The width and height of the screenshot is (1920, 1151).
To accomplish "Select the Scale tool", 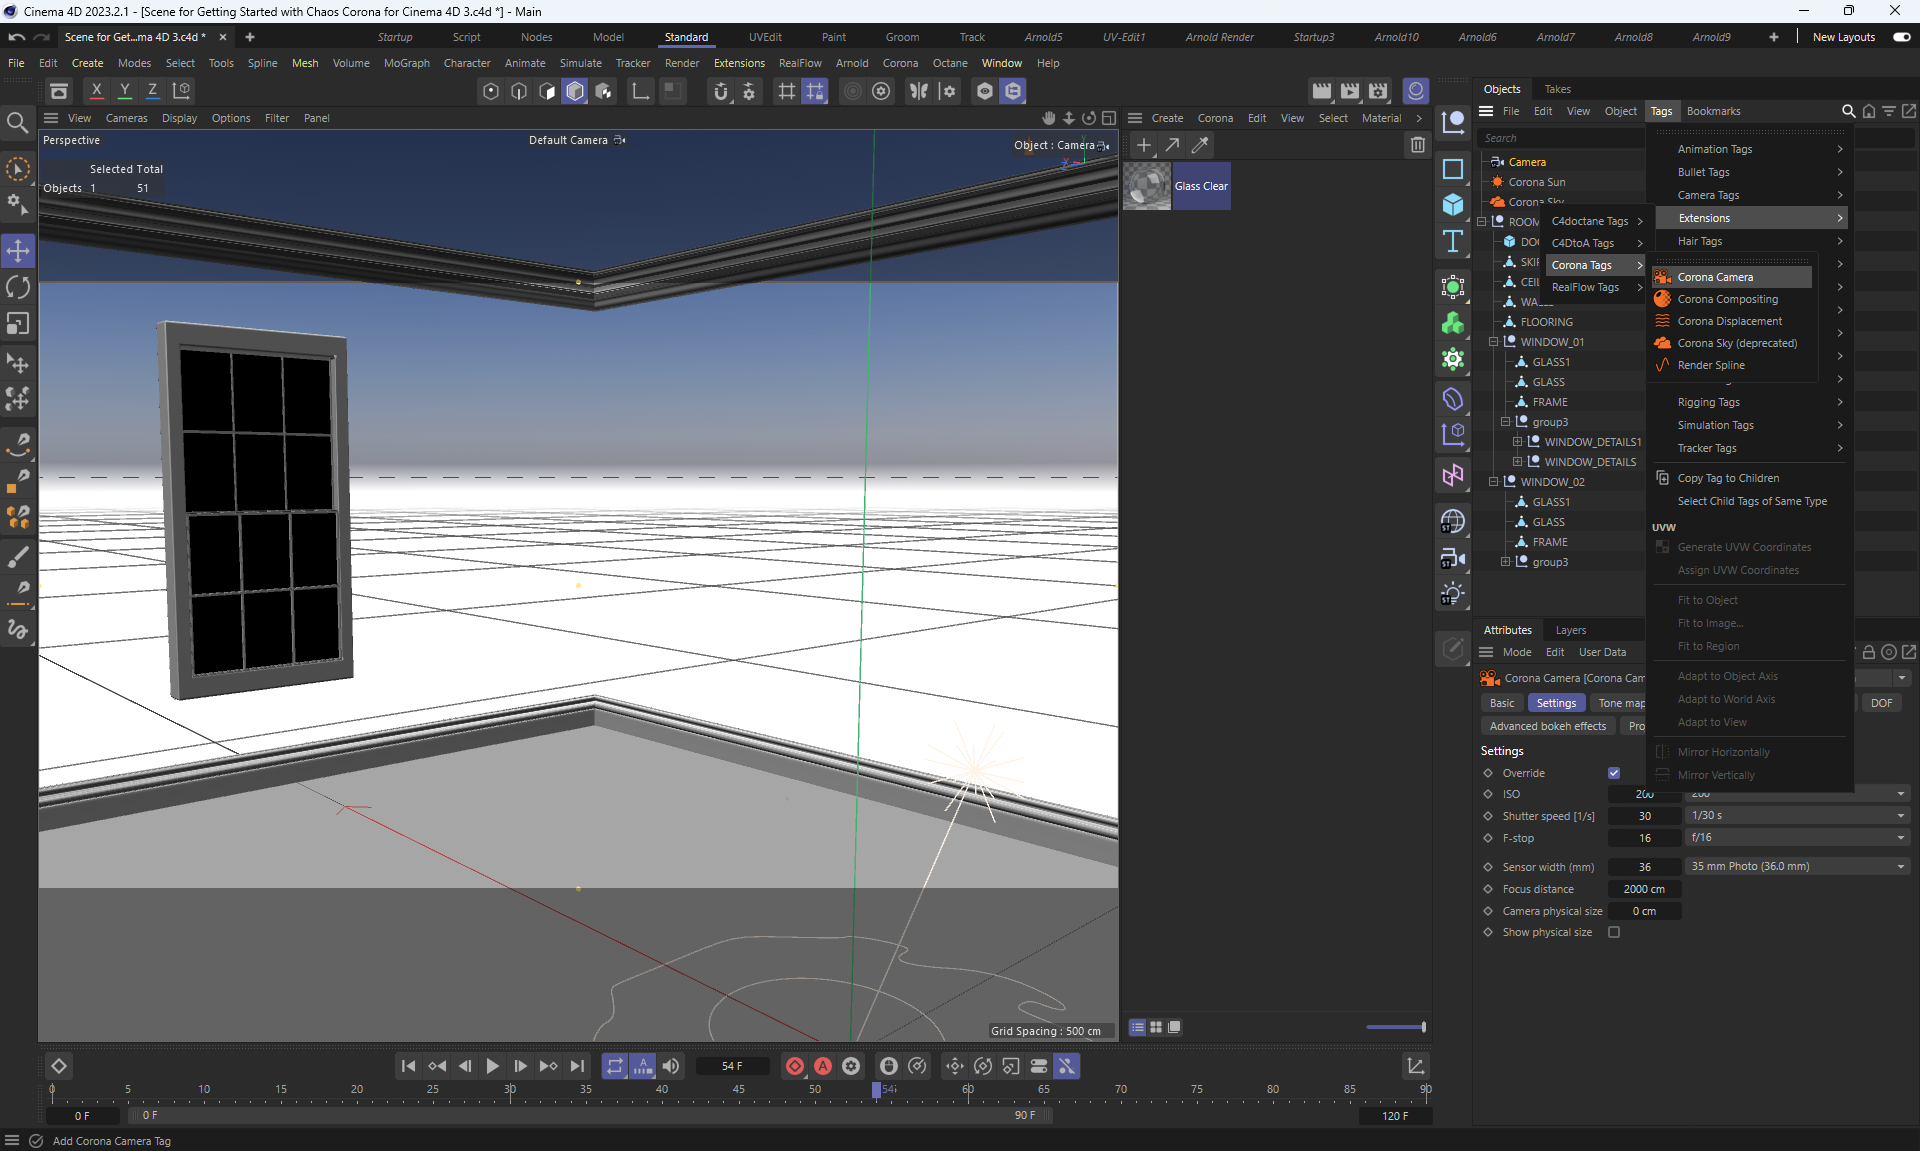I will tap(18, 324).
